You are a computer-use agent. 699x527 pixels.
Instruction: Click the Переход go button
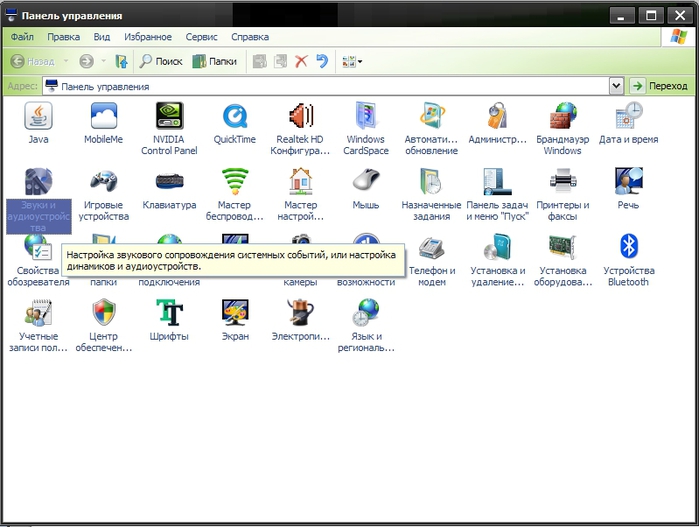click(661, 86)
